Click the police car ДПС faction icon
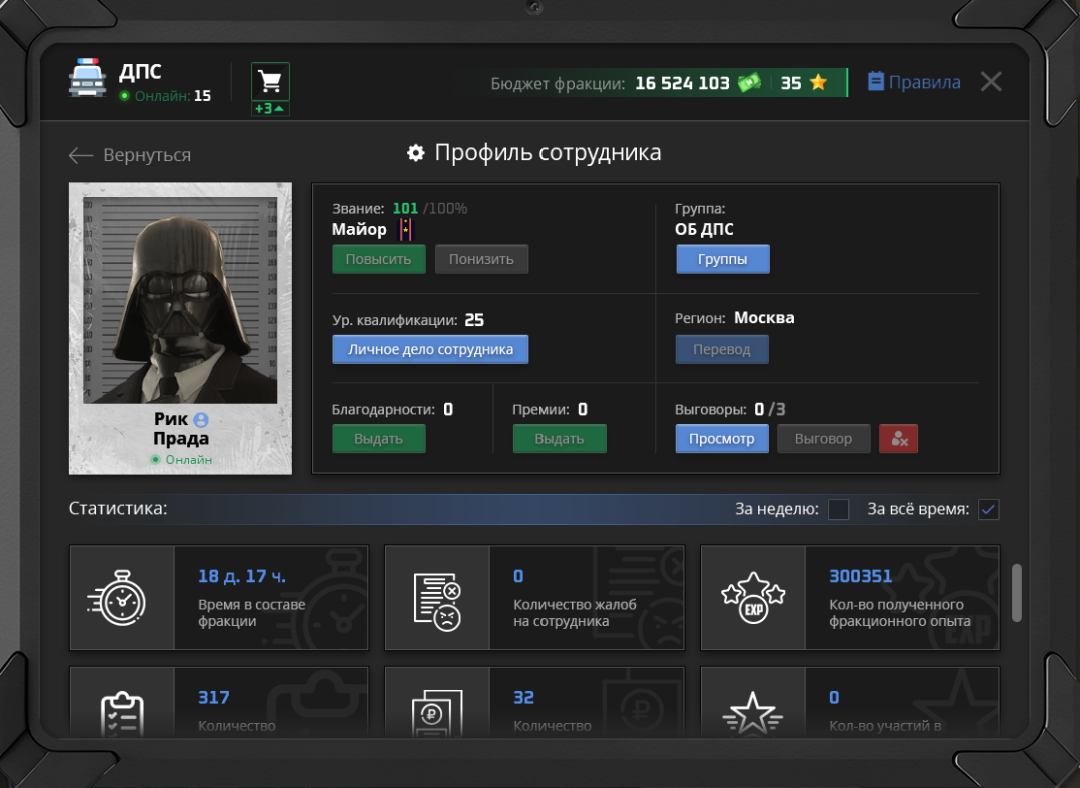1080x788 pixels. tap(87, 77)
